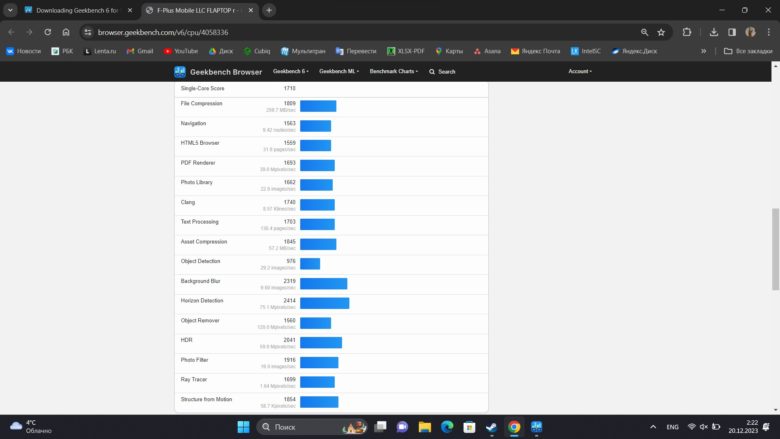
Task: Expand the Geekbench 6 menu
Action: coord(291,72)
